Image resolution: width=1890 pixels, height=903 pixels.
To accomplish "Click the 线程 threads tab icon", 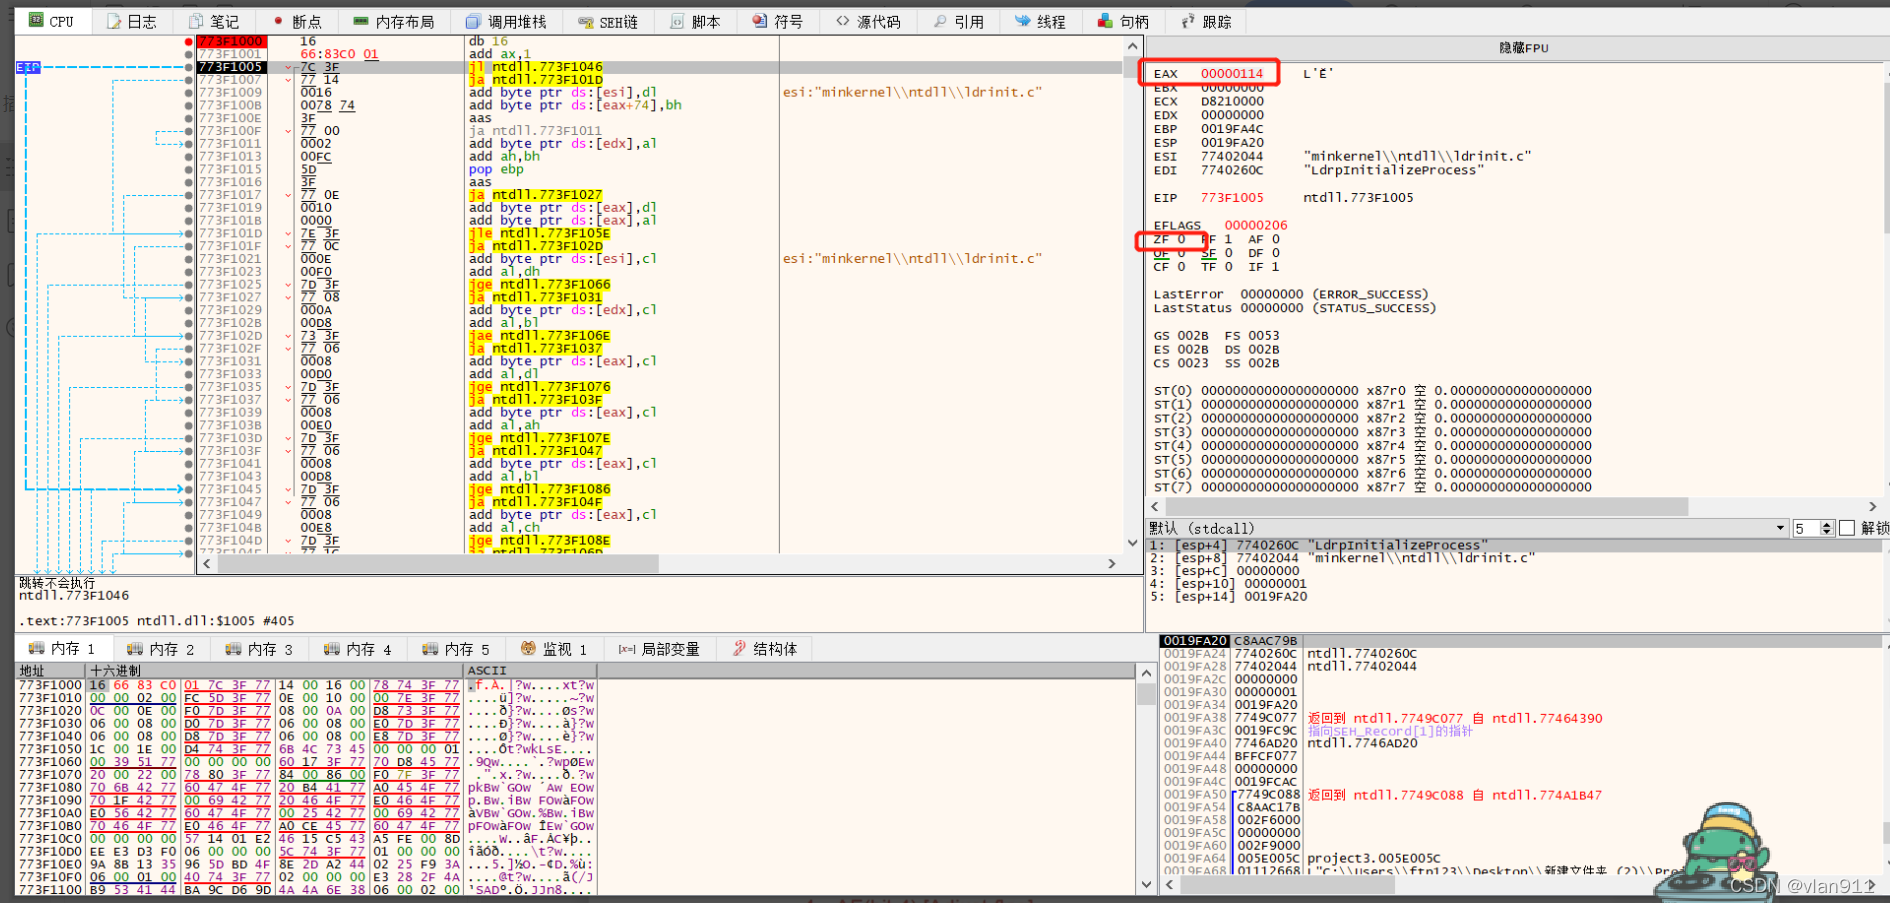I will click(1022, 21).
